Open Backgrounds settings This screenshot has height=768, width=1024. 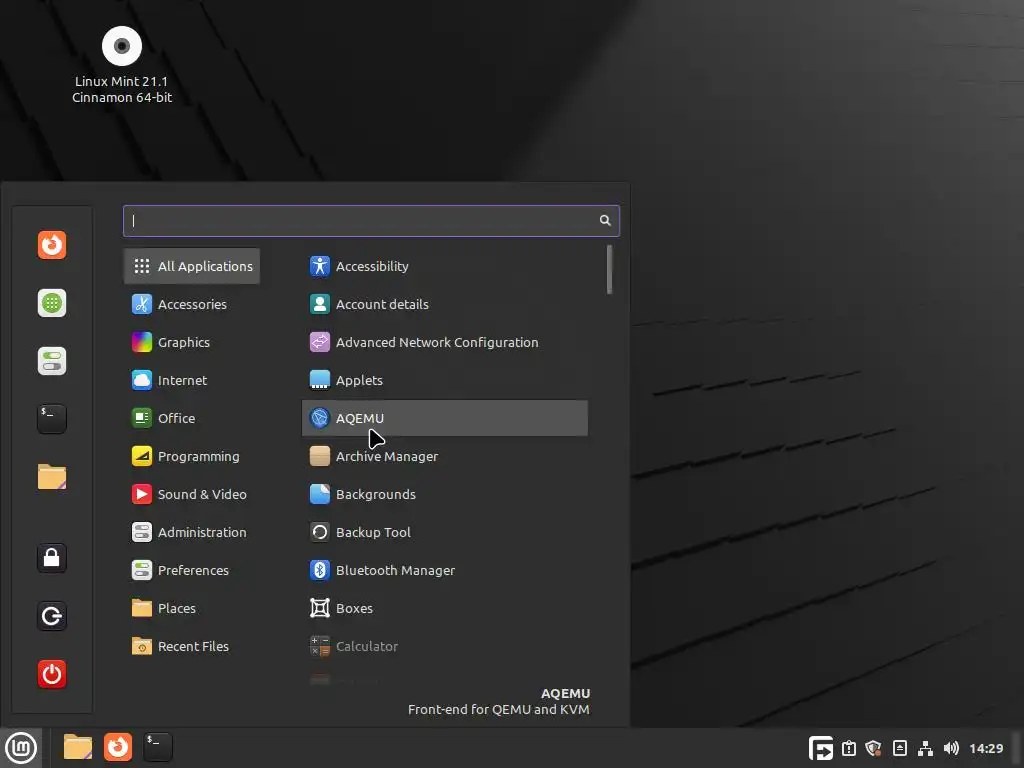click(445, 494)
